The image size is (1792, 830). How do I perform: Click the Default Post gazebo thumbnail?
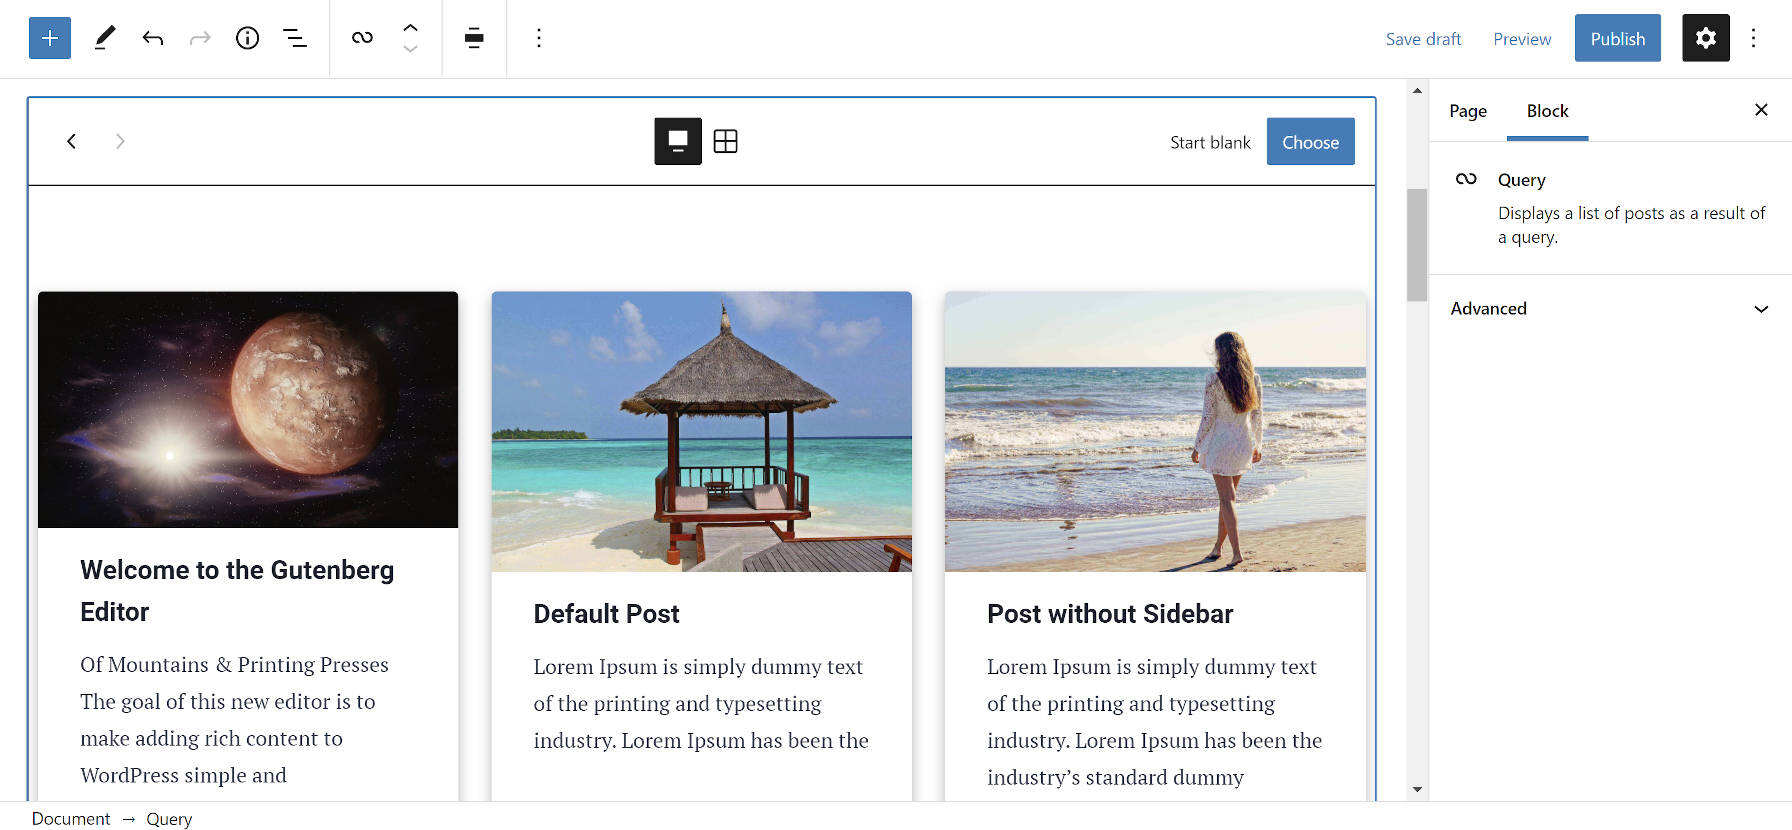coord(701,431)
